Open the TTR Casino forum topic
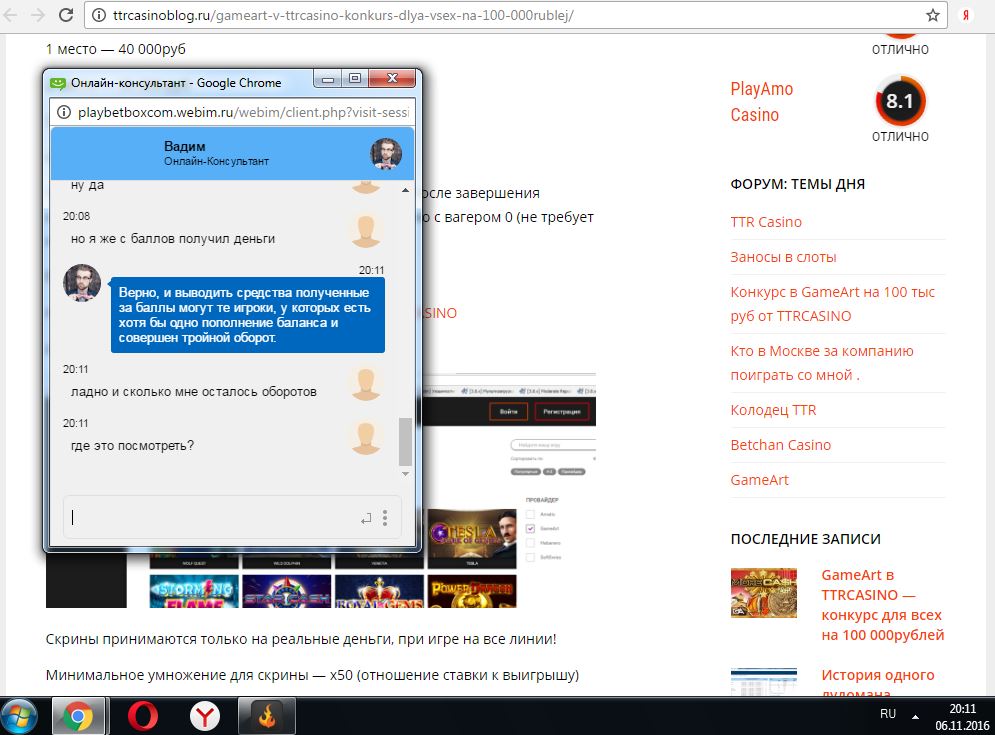Viewport: 995px width, 735px height. pyautogui.click(x=766, y=222)
